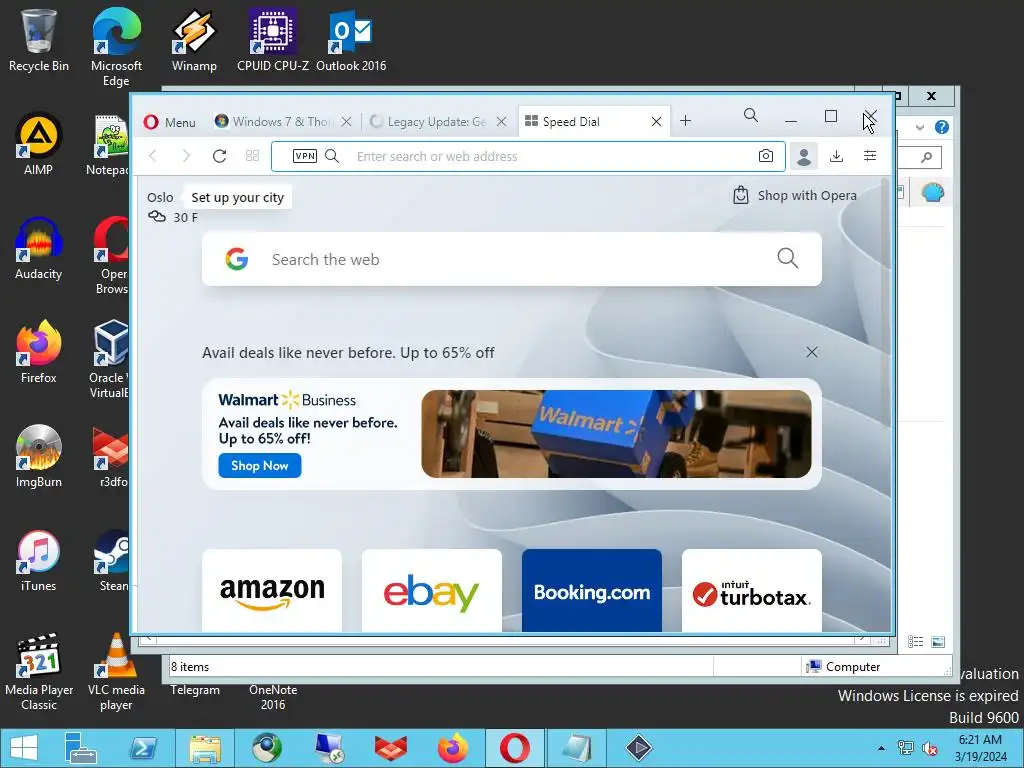
Task: Open the Opera Menu button
Action: tap(170, 122)
